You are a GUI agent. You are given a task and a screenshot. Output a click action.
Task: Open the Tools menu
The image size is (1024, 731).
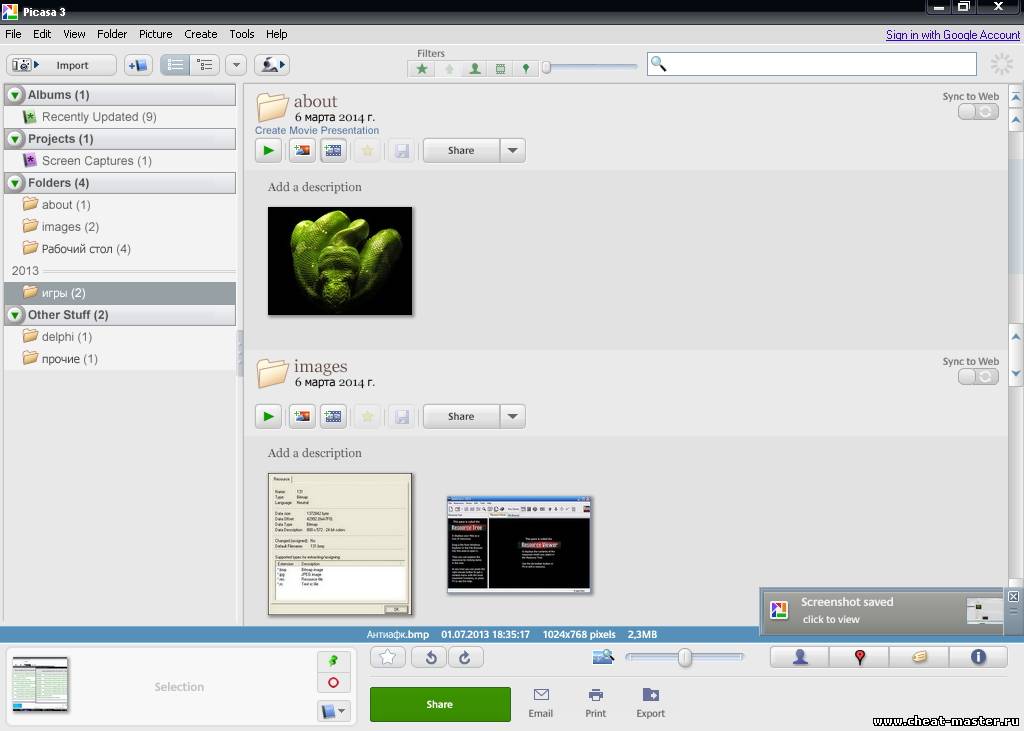point(242,34)
